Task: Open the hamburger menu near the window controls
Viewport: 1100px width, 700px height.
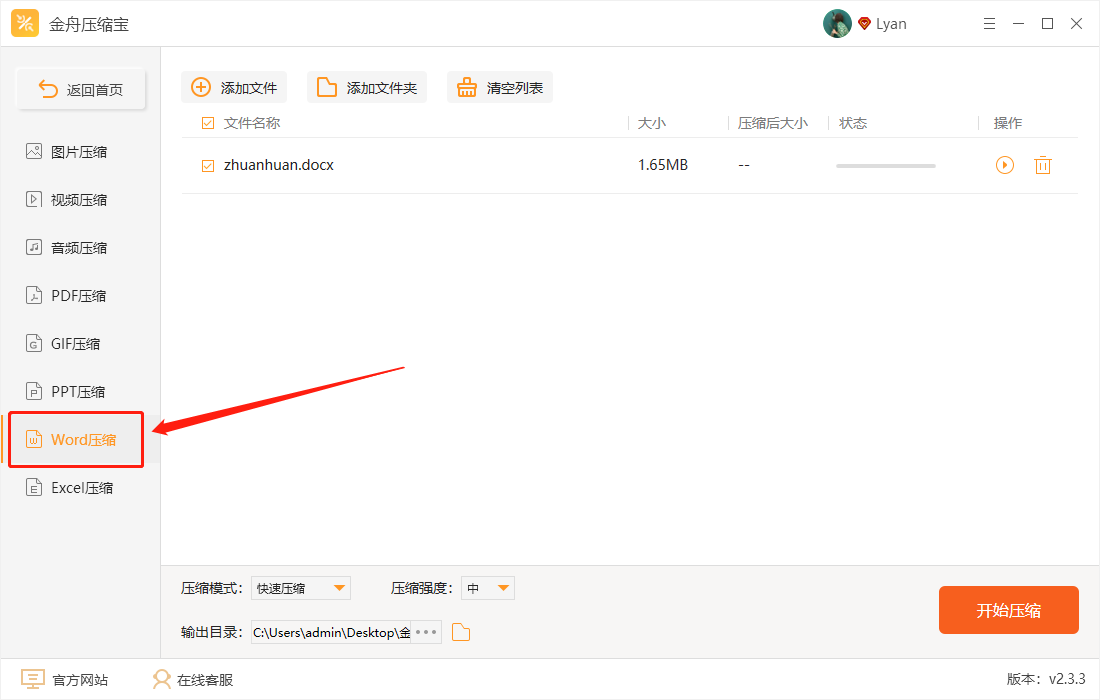Action: point(989,23)
